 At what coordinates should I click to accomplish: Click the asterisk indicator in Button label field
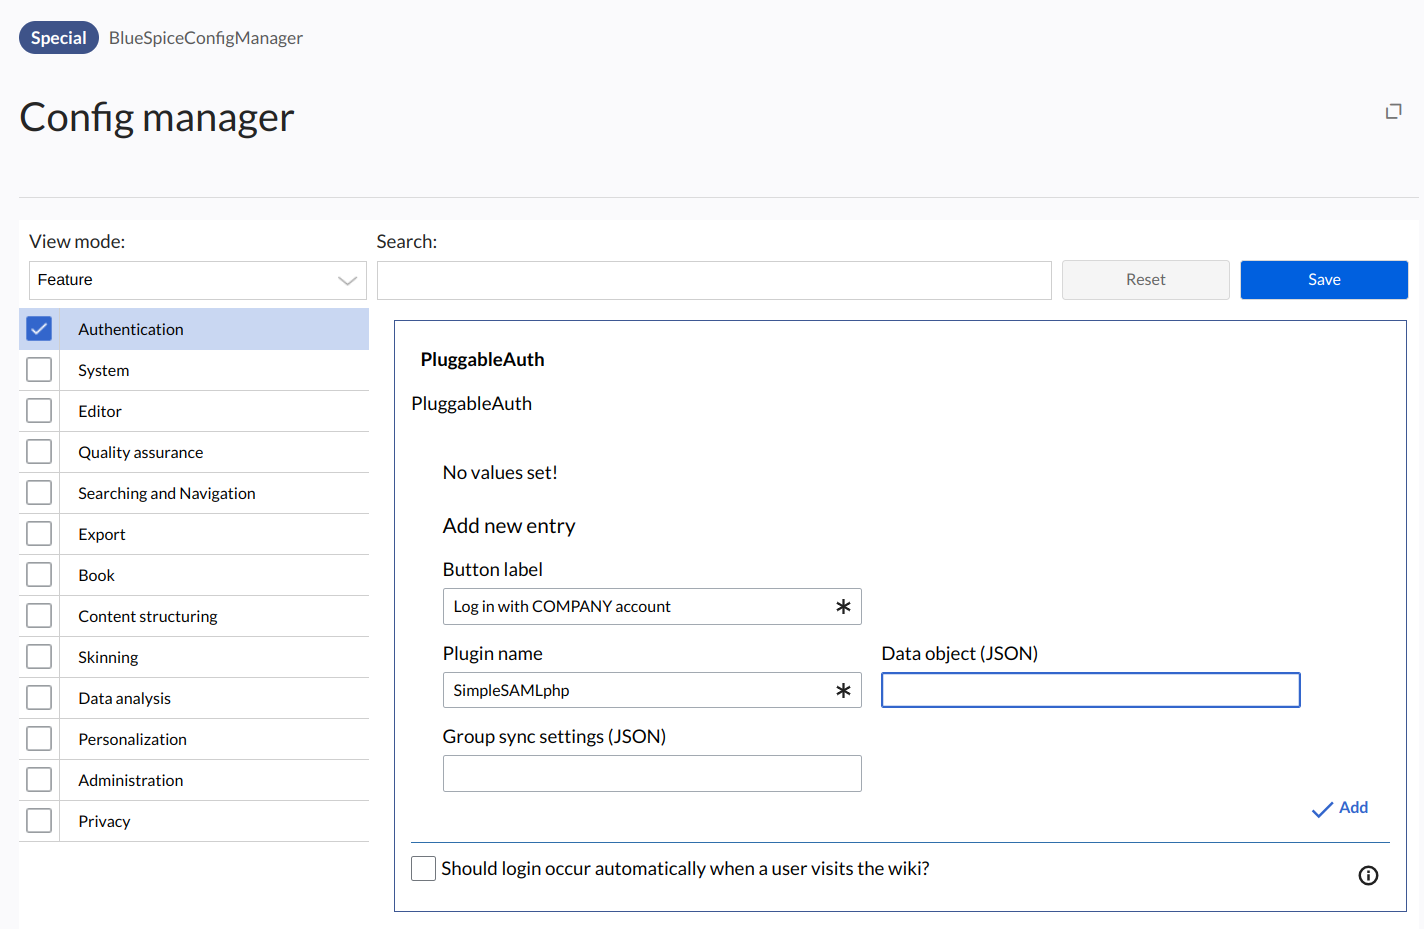843,607
